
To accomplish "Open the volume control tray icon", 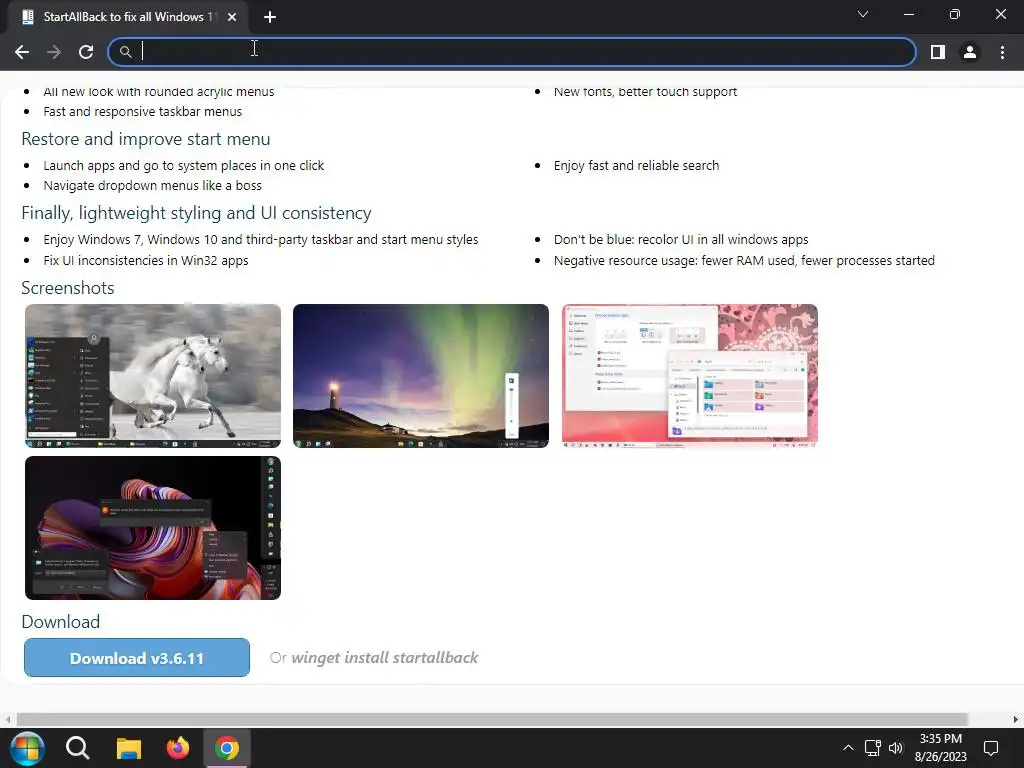I will (x=896, y=748).
